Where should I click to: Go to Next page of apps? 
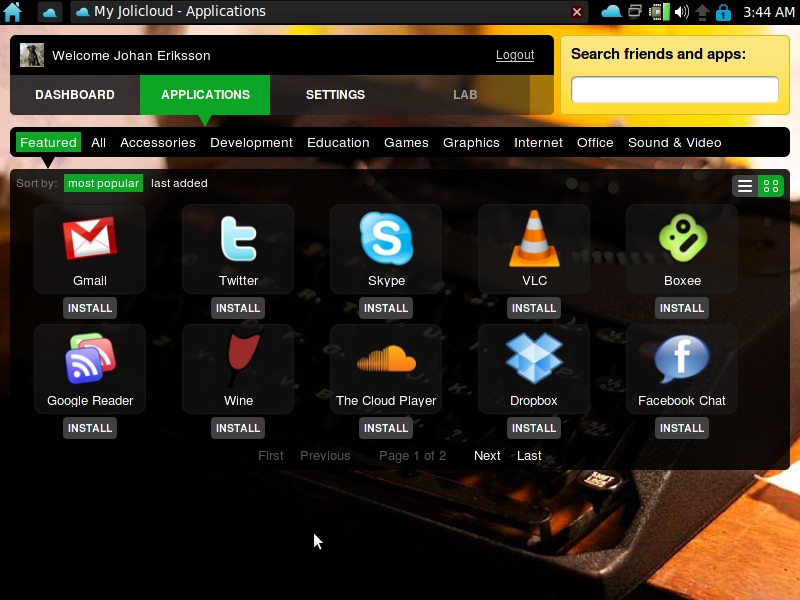tap(487, 456)
